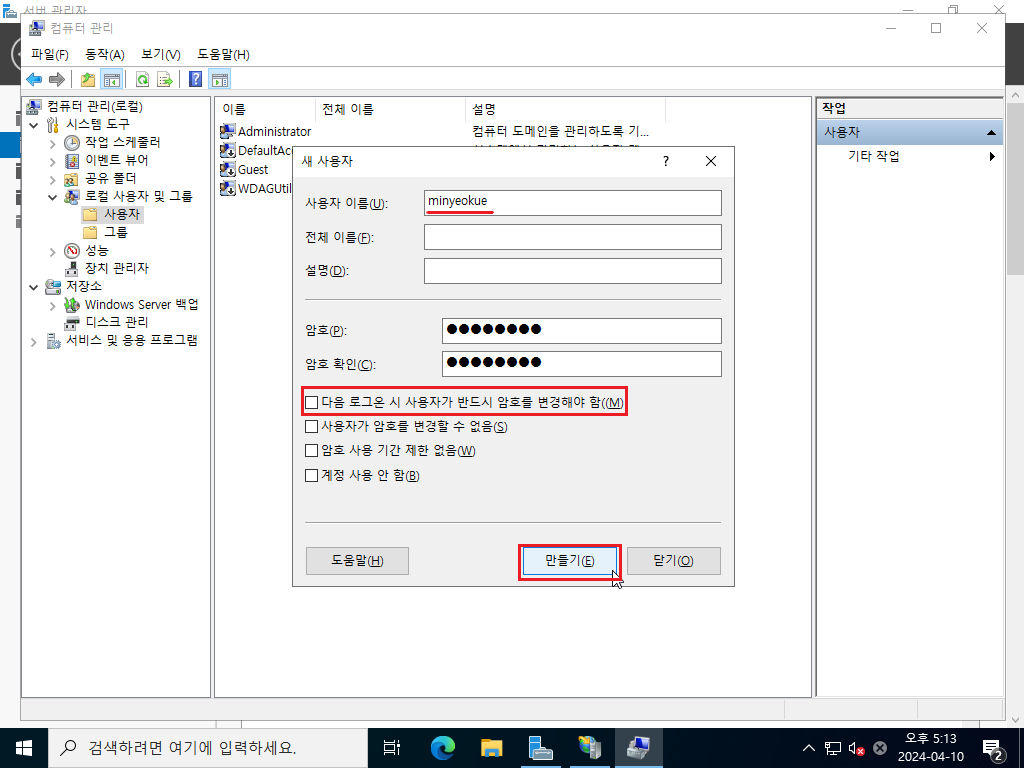Click the taskbar search box
Viewport: 1024px width, 768px height.
208,748
